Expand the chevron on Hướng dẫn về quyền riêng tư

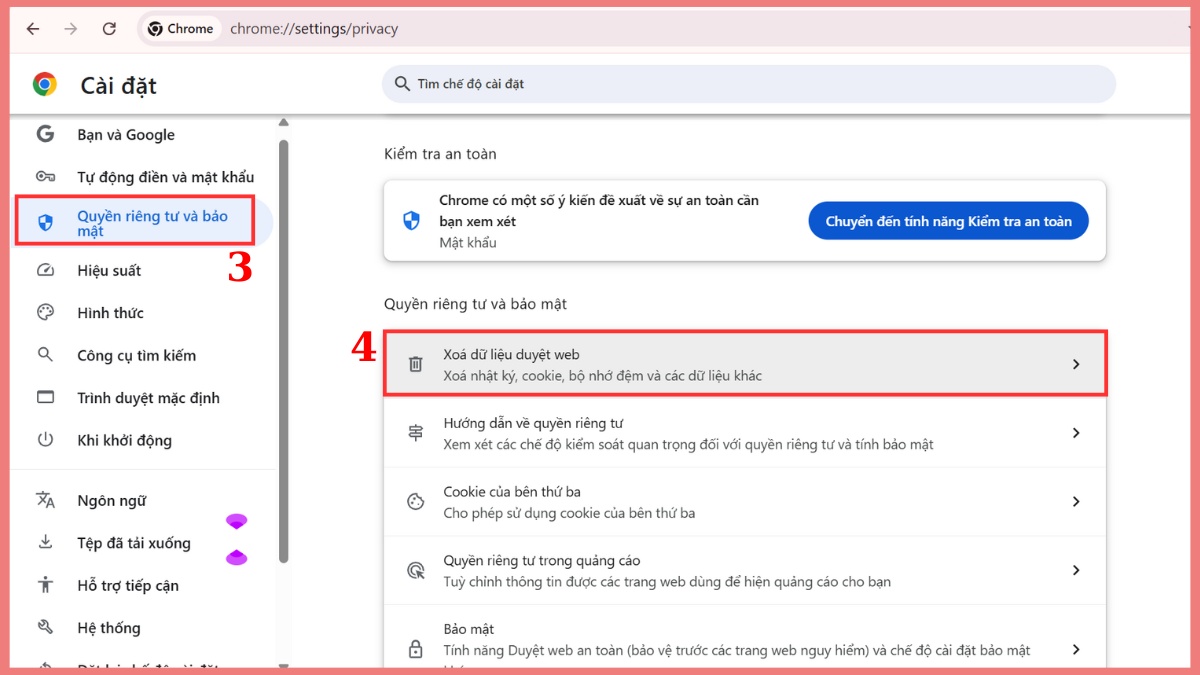click(x=1076, y=433)
